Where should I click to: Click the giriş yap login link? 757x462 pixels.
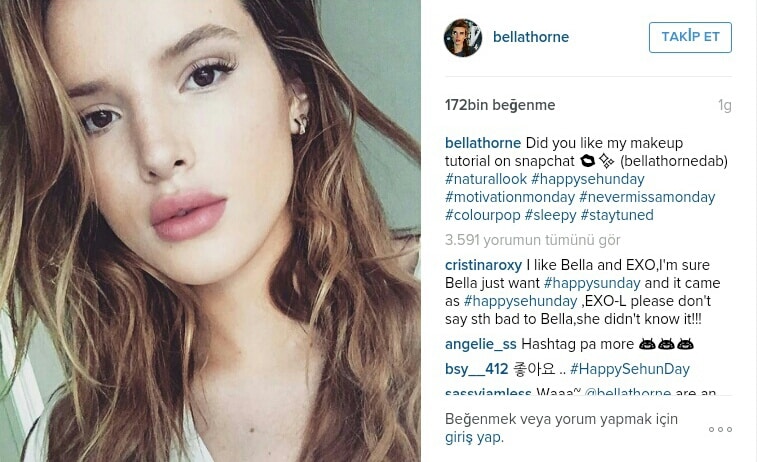474,437
